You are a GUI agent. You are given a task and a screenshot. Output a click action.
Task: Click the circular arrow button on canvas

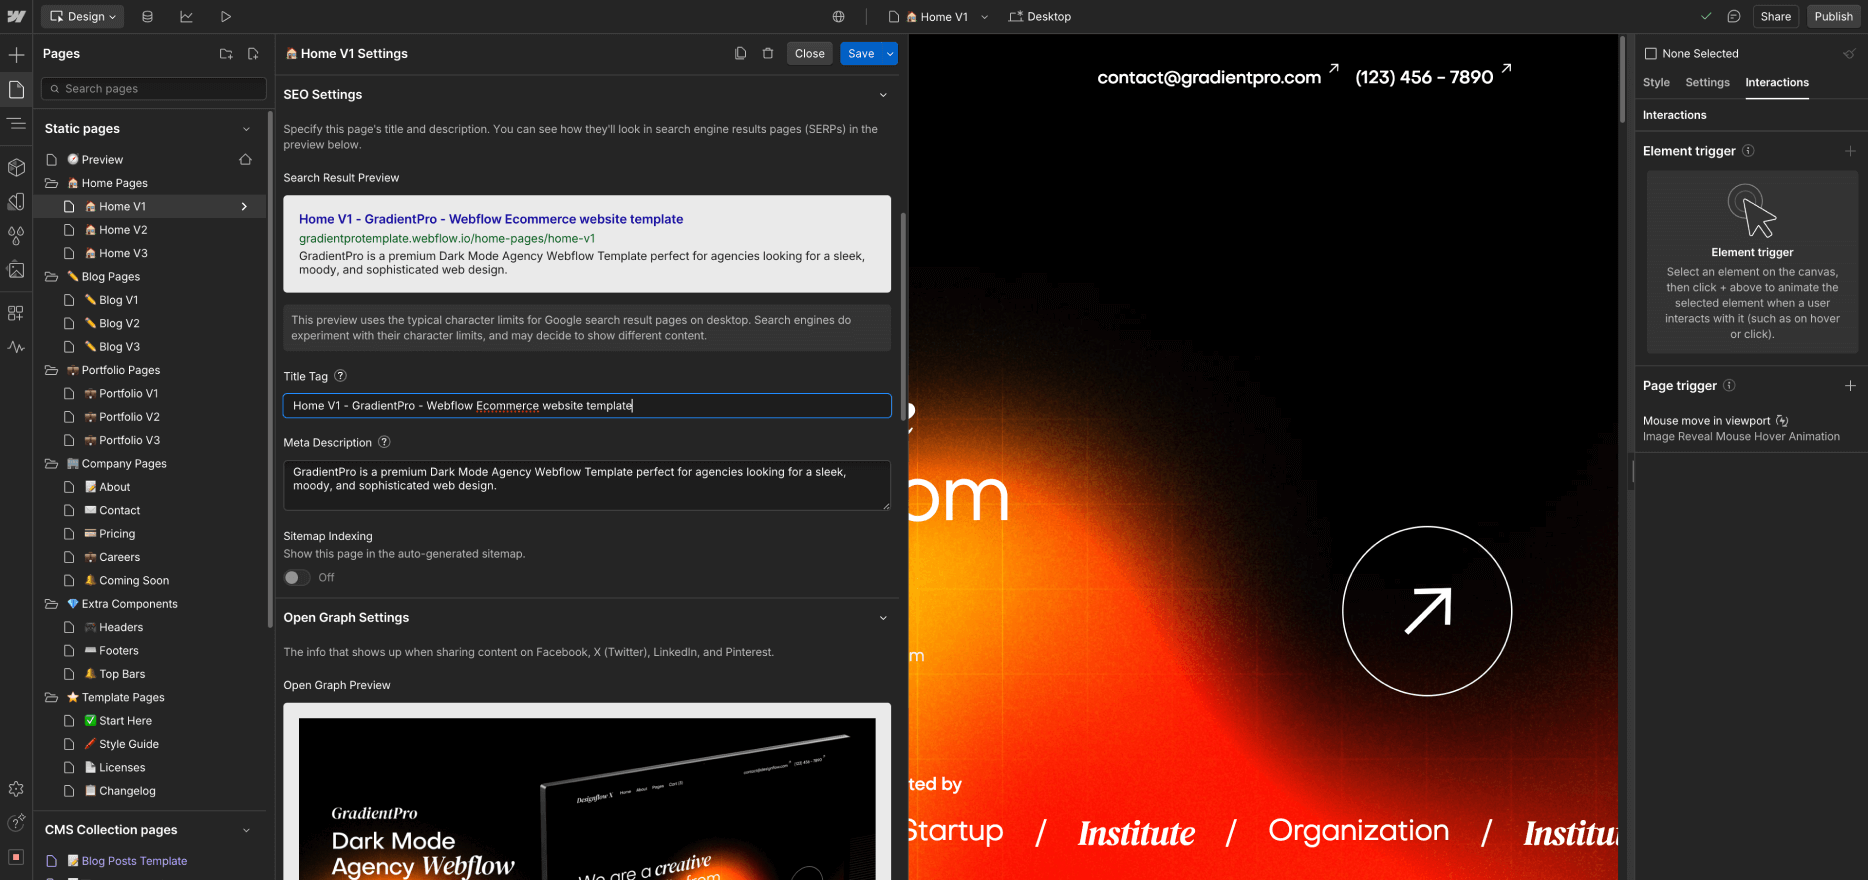1427,611
